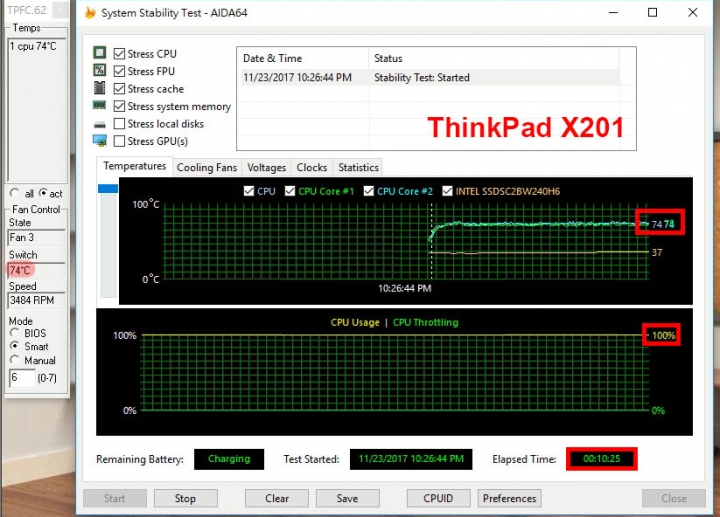Click the CPU Usage graph label

(355, 322)
